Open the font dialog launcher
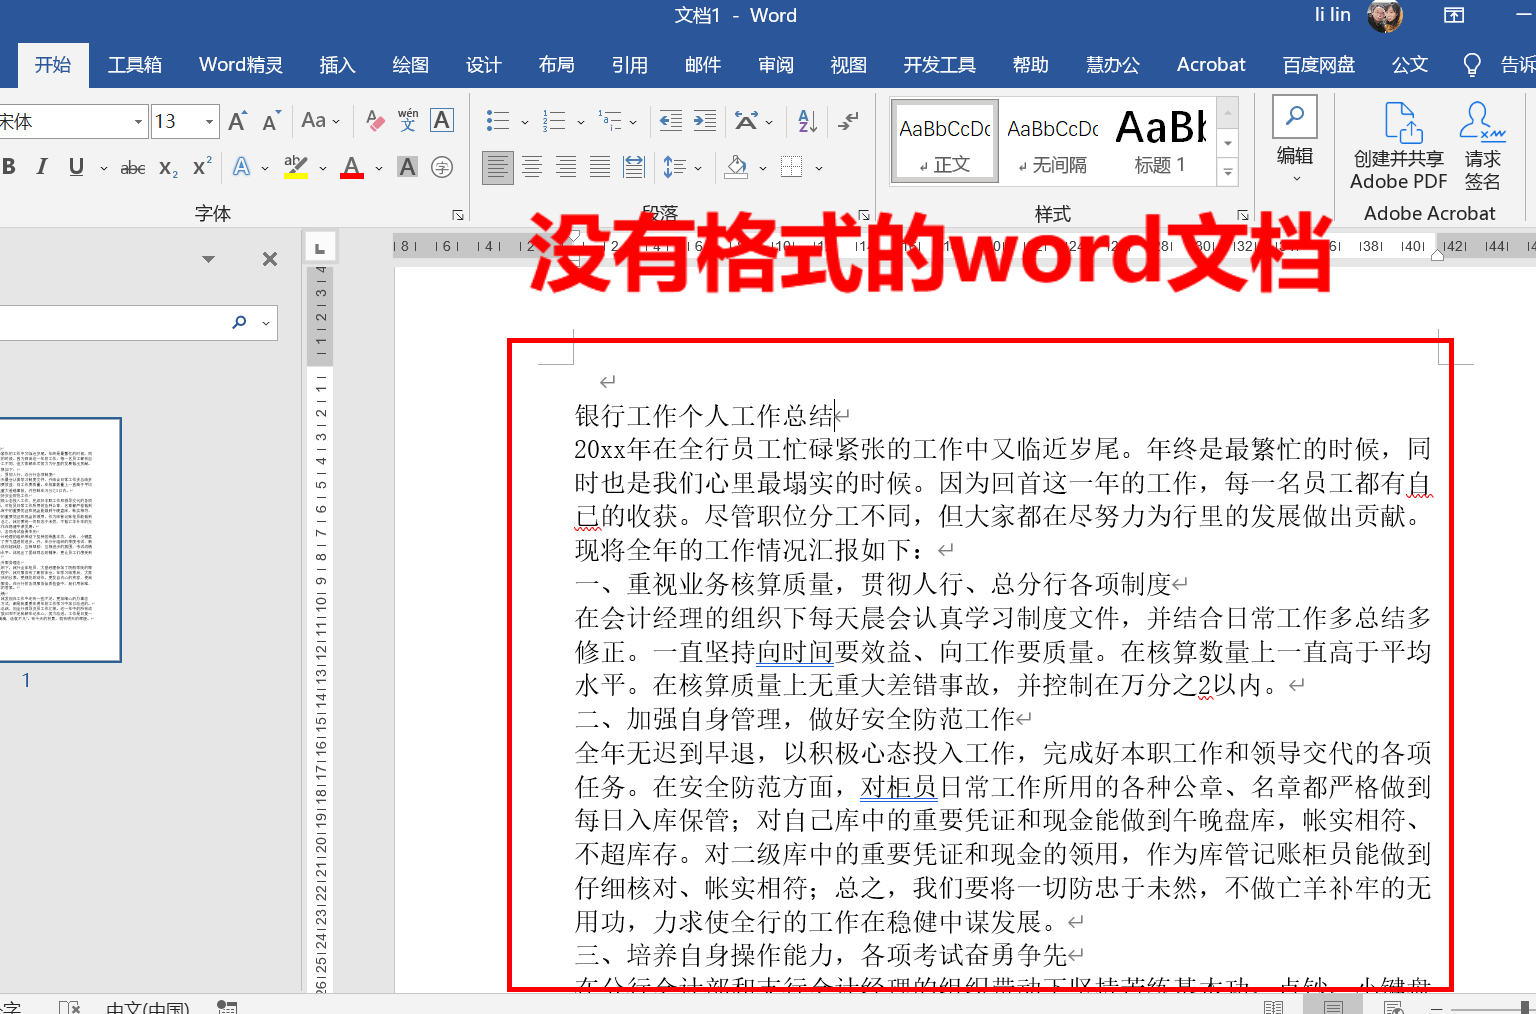The height and width of the screenshot is (1014, 1536). click(457, 214)
